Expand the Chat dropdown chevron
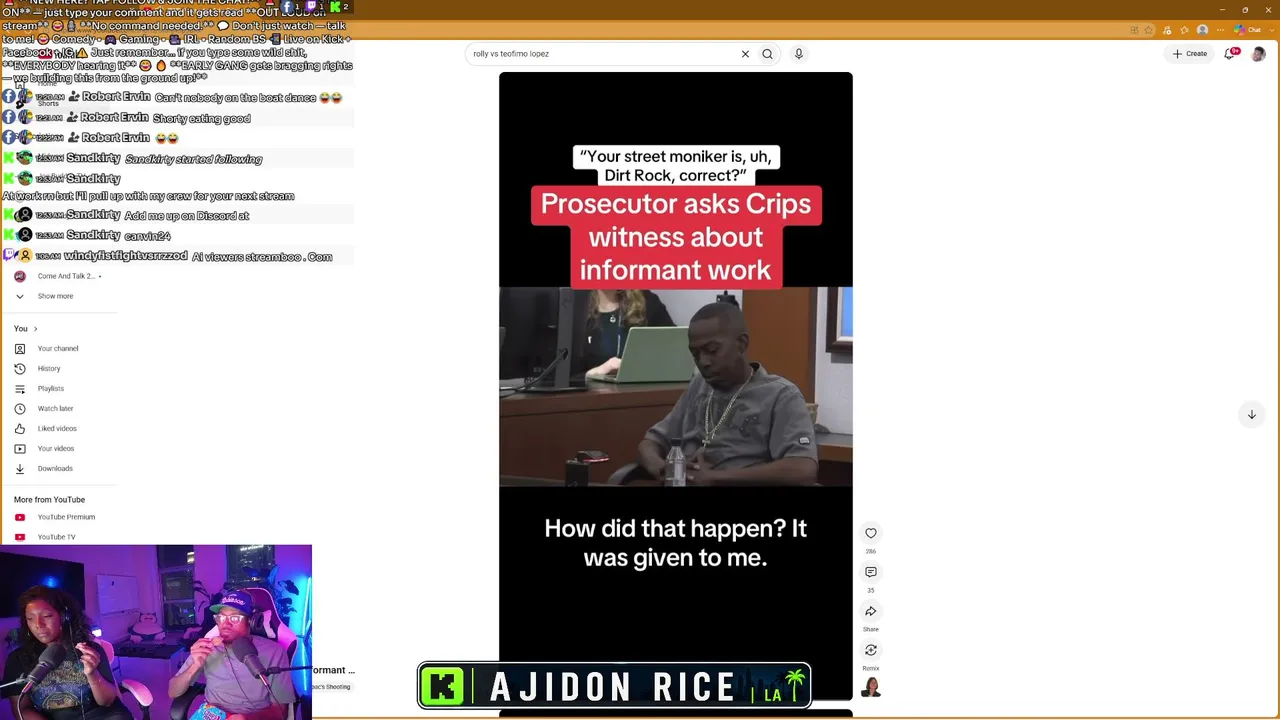 click(x=1270, y=30)
